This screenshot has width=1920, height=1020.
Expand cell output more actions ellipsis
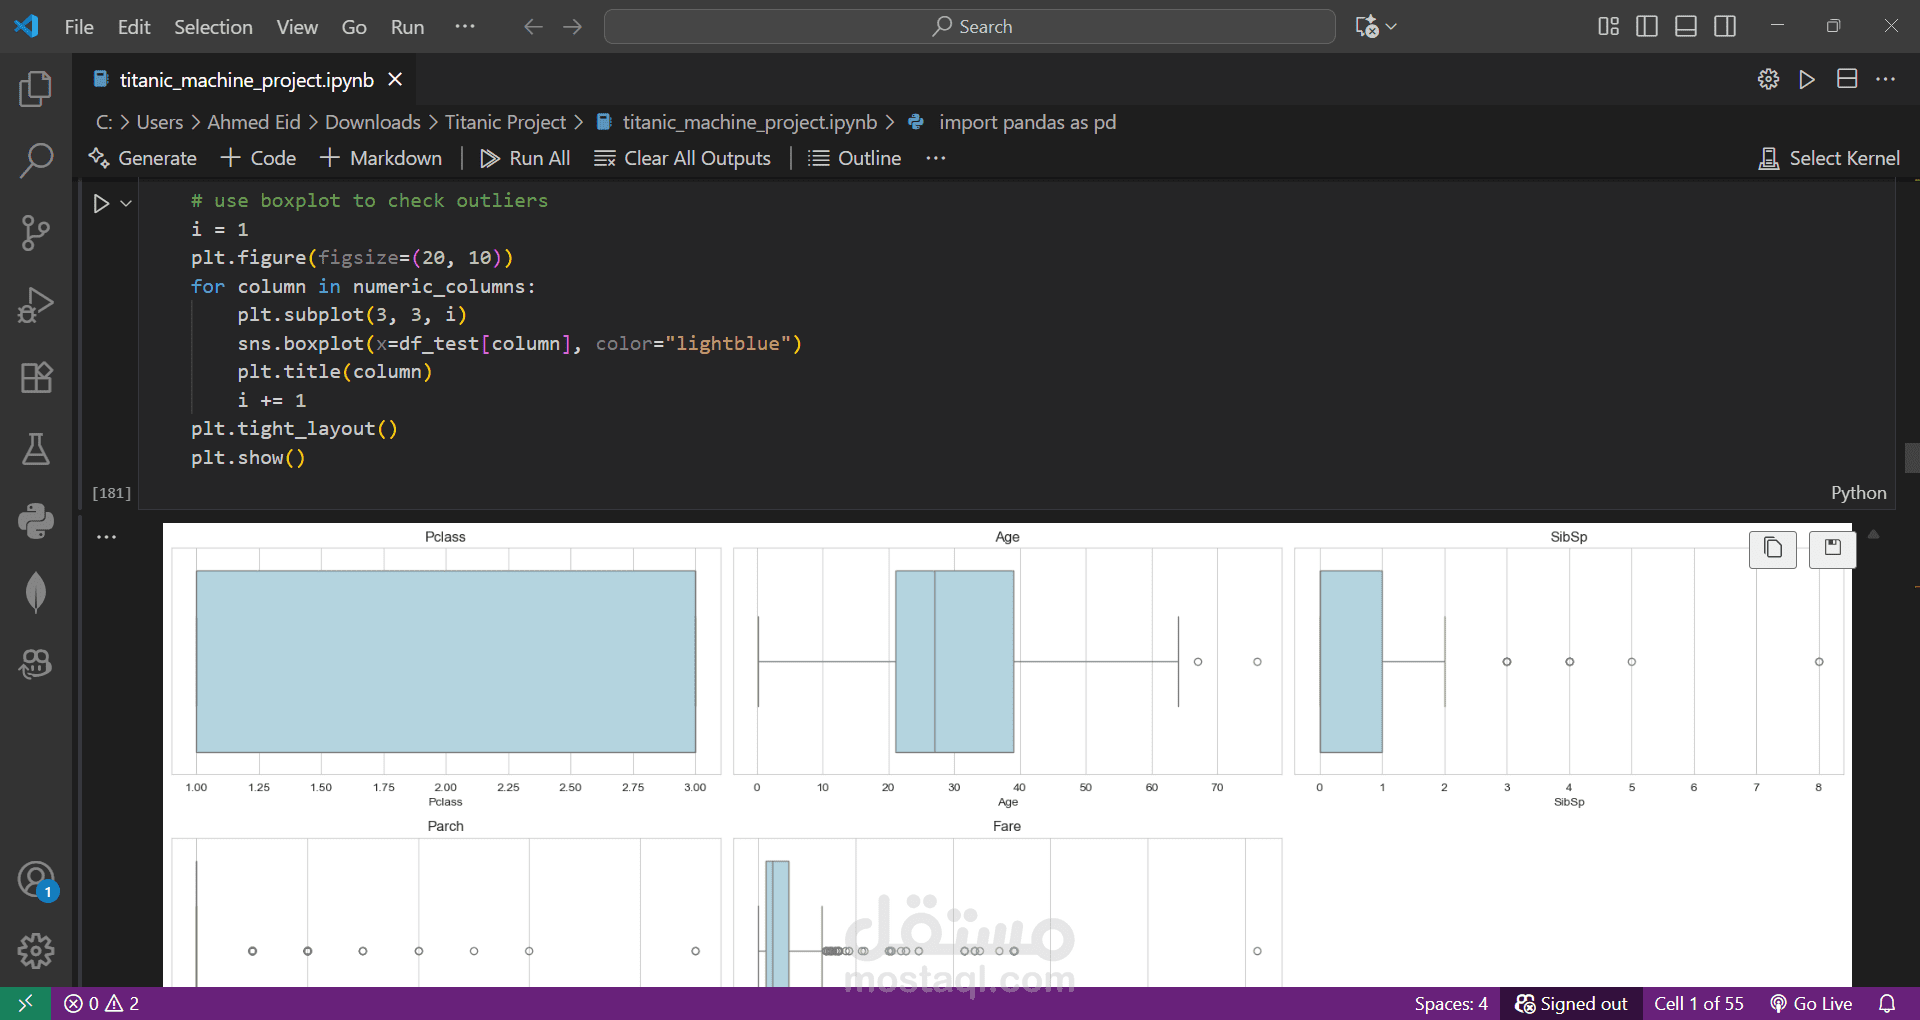click(107, 537)
